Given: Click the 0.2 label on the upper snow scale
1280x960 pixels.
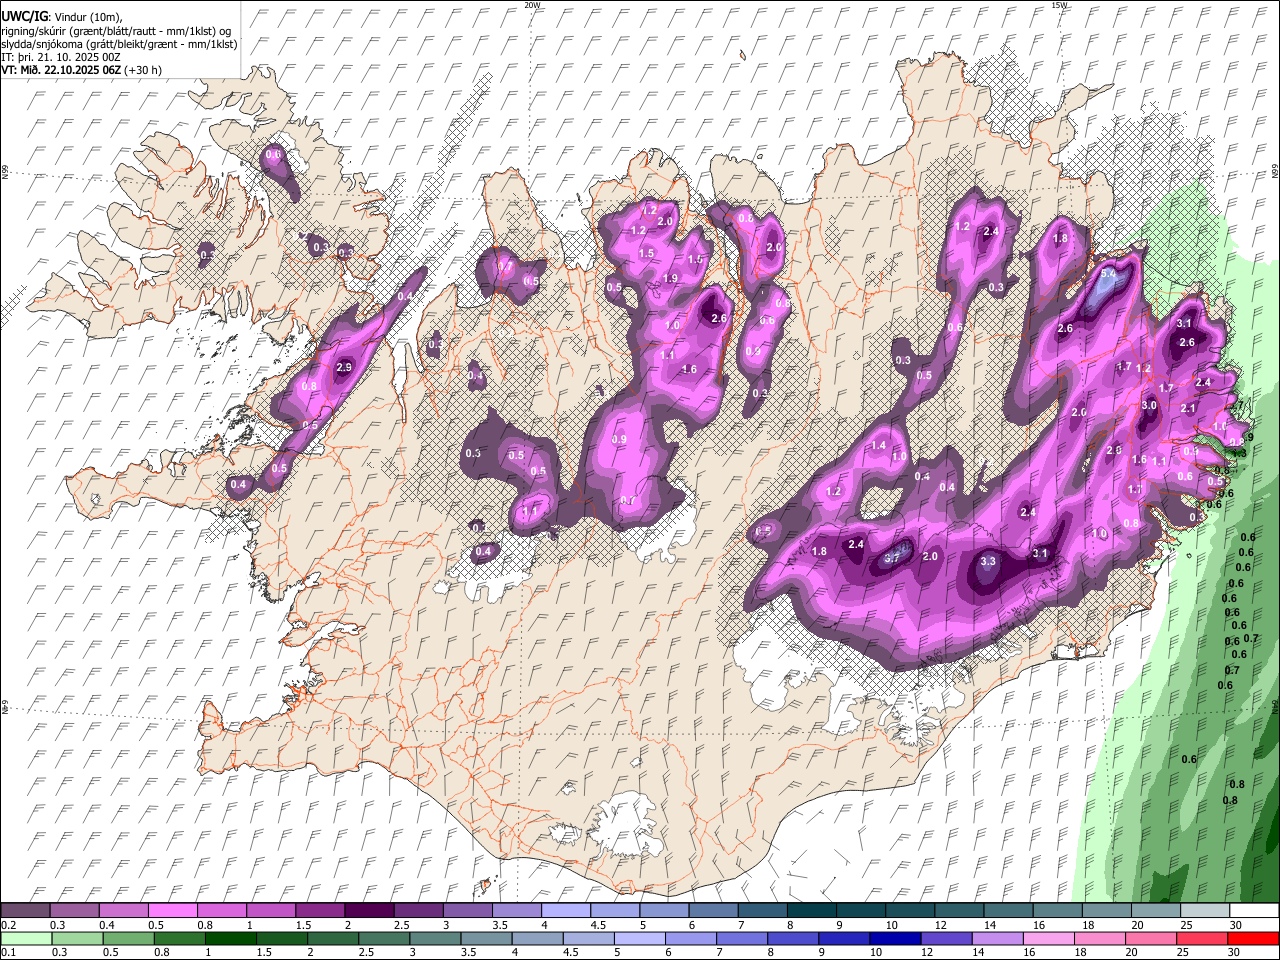Looking at the screenshot, I should 8,925.
